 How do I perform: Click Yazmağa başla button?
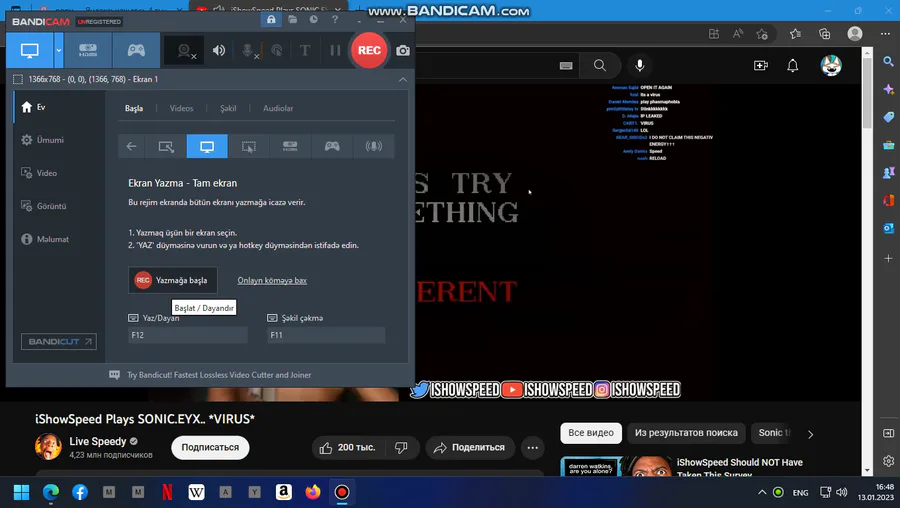coord(173,280)
